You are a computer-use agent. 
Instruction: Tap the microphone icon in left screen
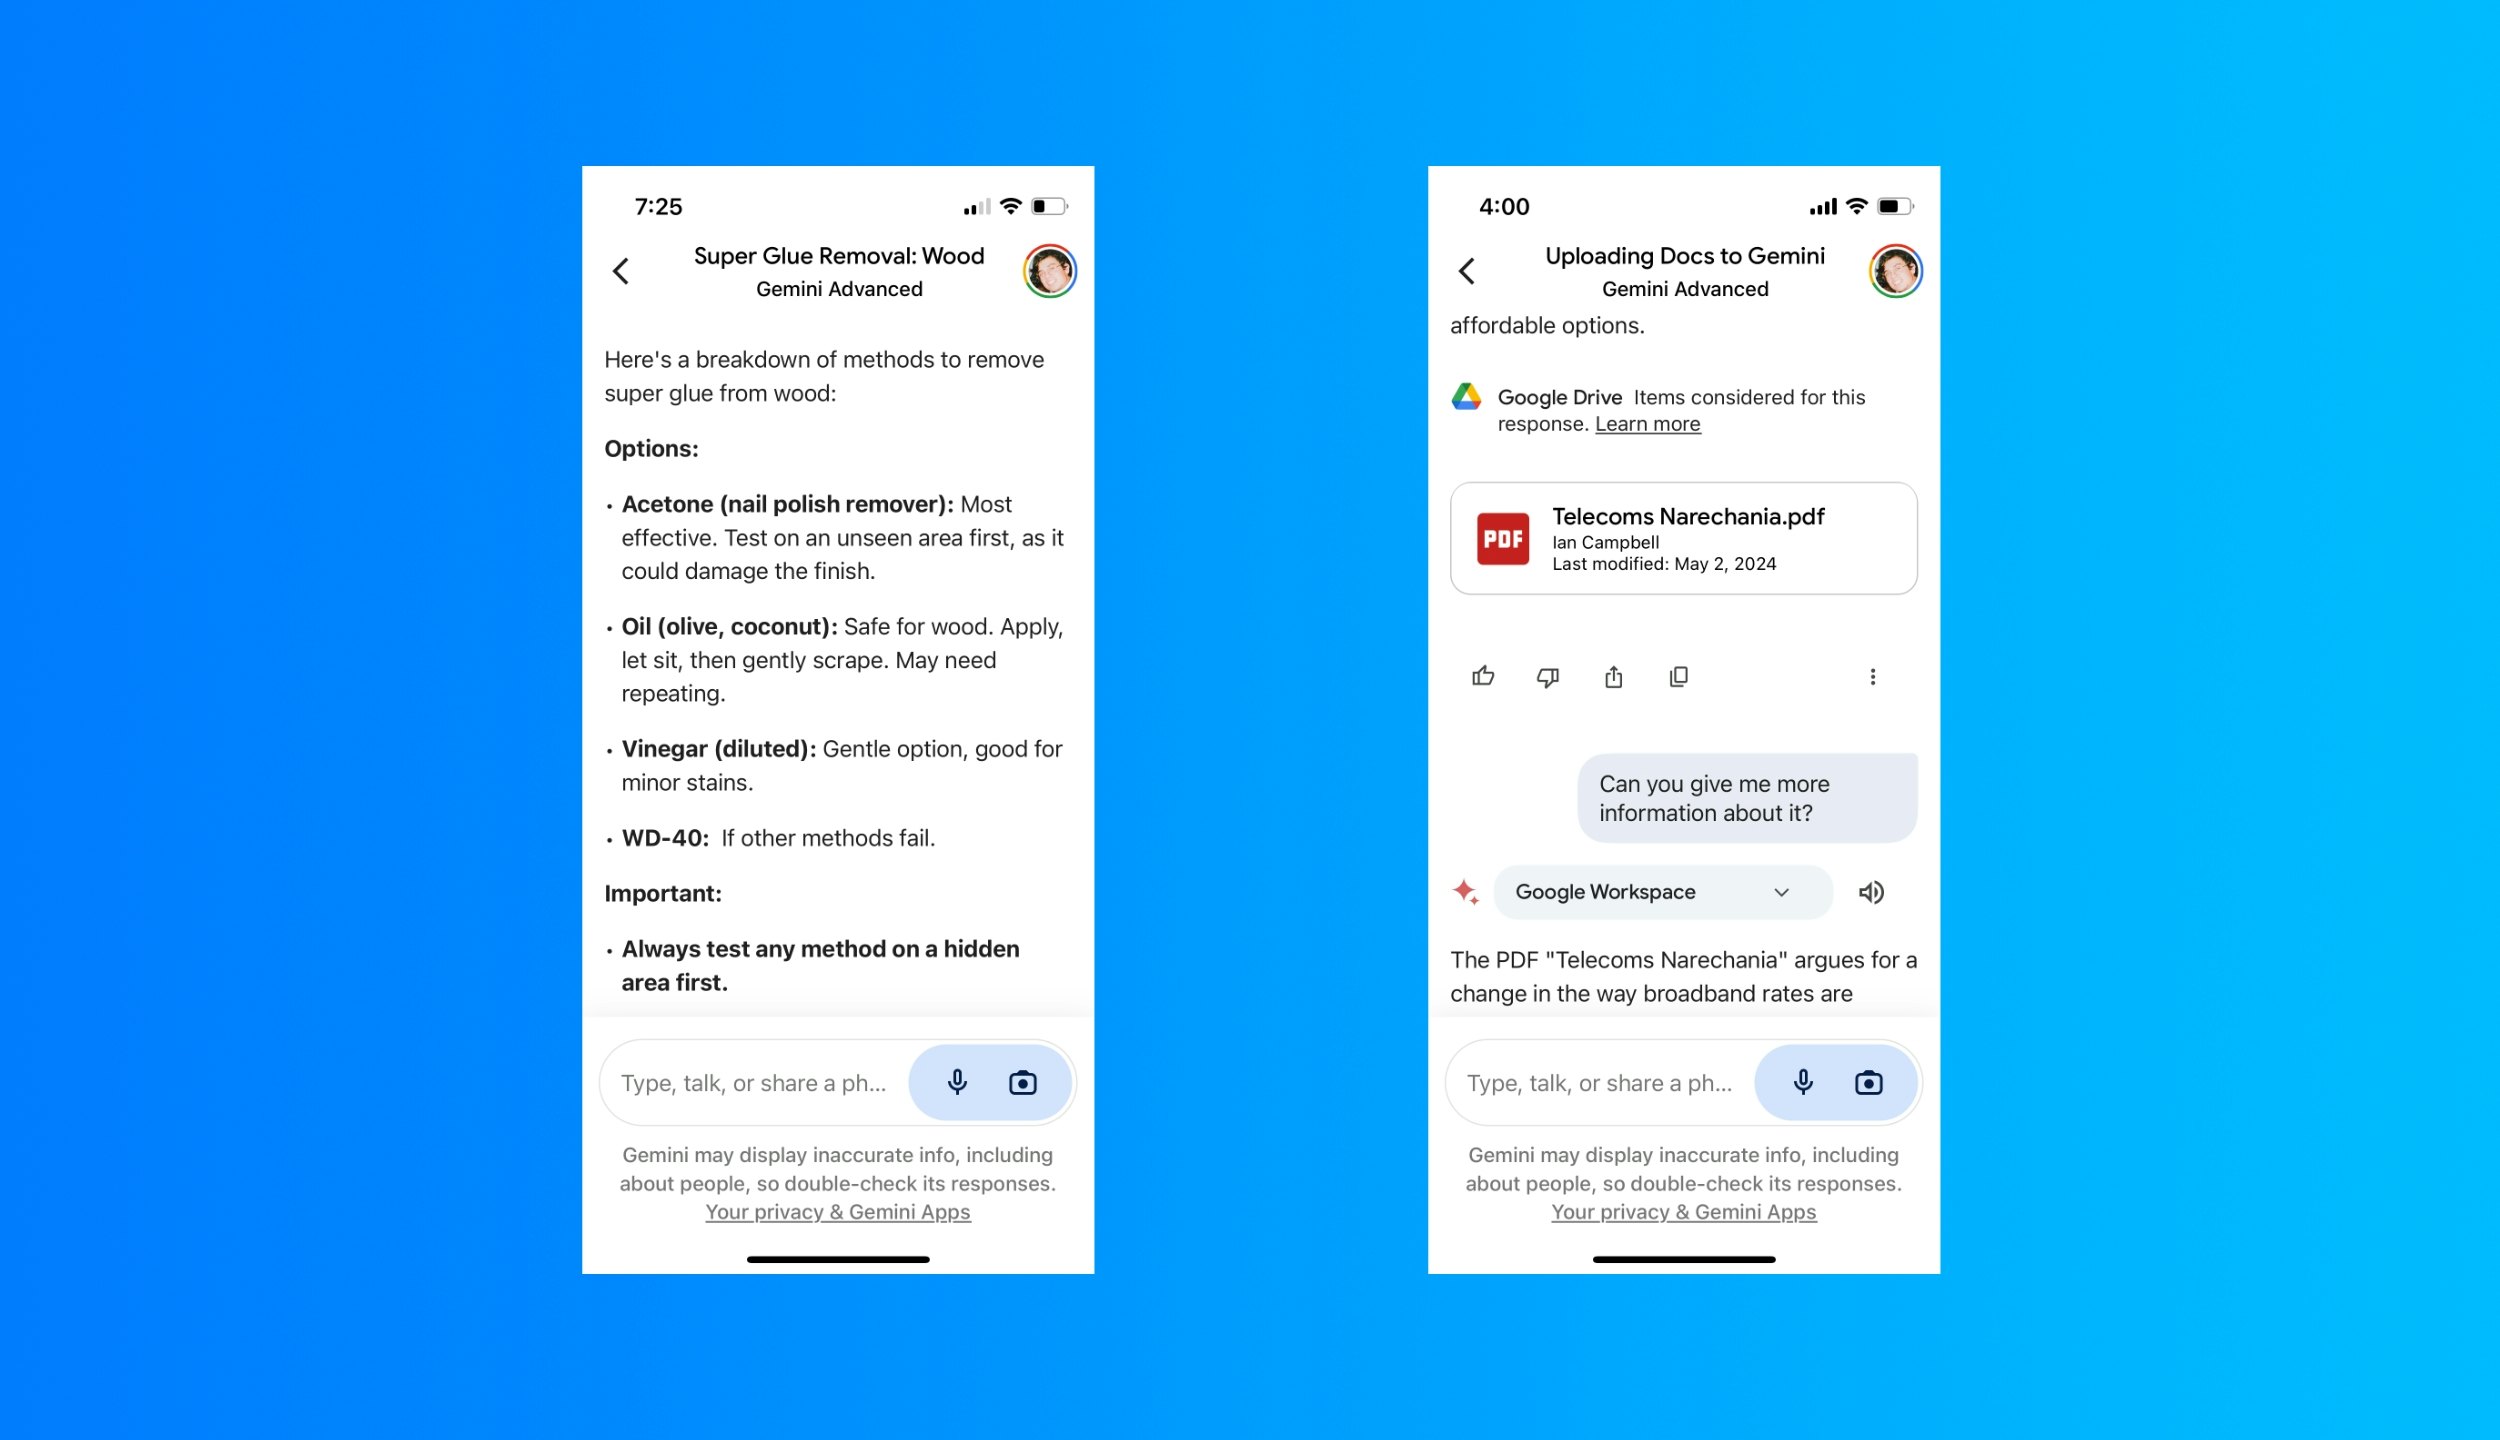click(958, 1083)
